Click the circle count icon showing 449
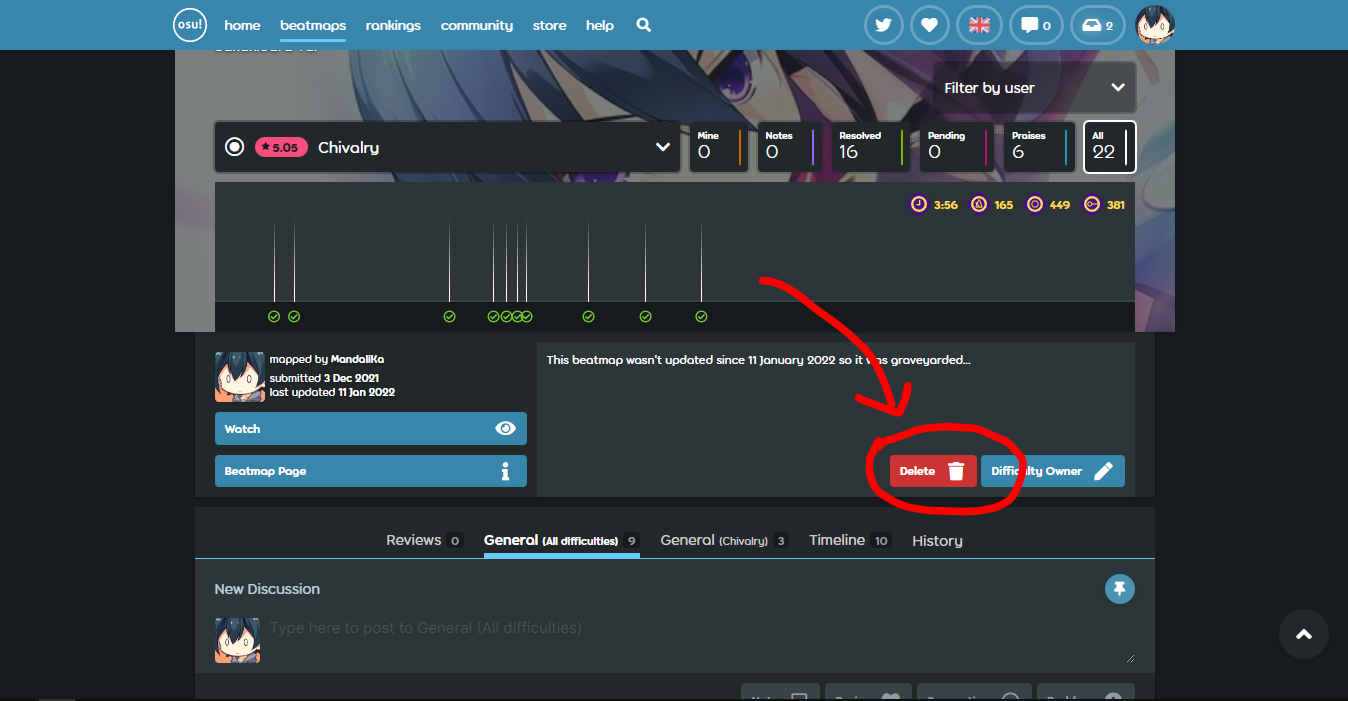This screenshot has height=701, width=1348. (x=1035, y=204)
